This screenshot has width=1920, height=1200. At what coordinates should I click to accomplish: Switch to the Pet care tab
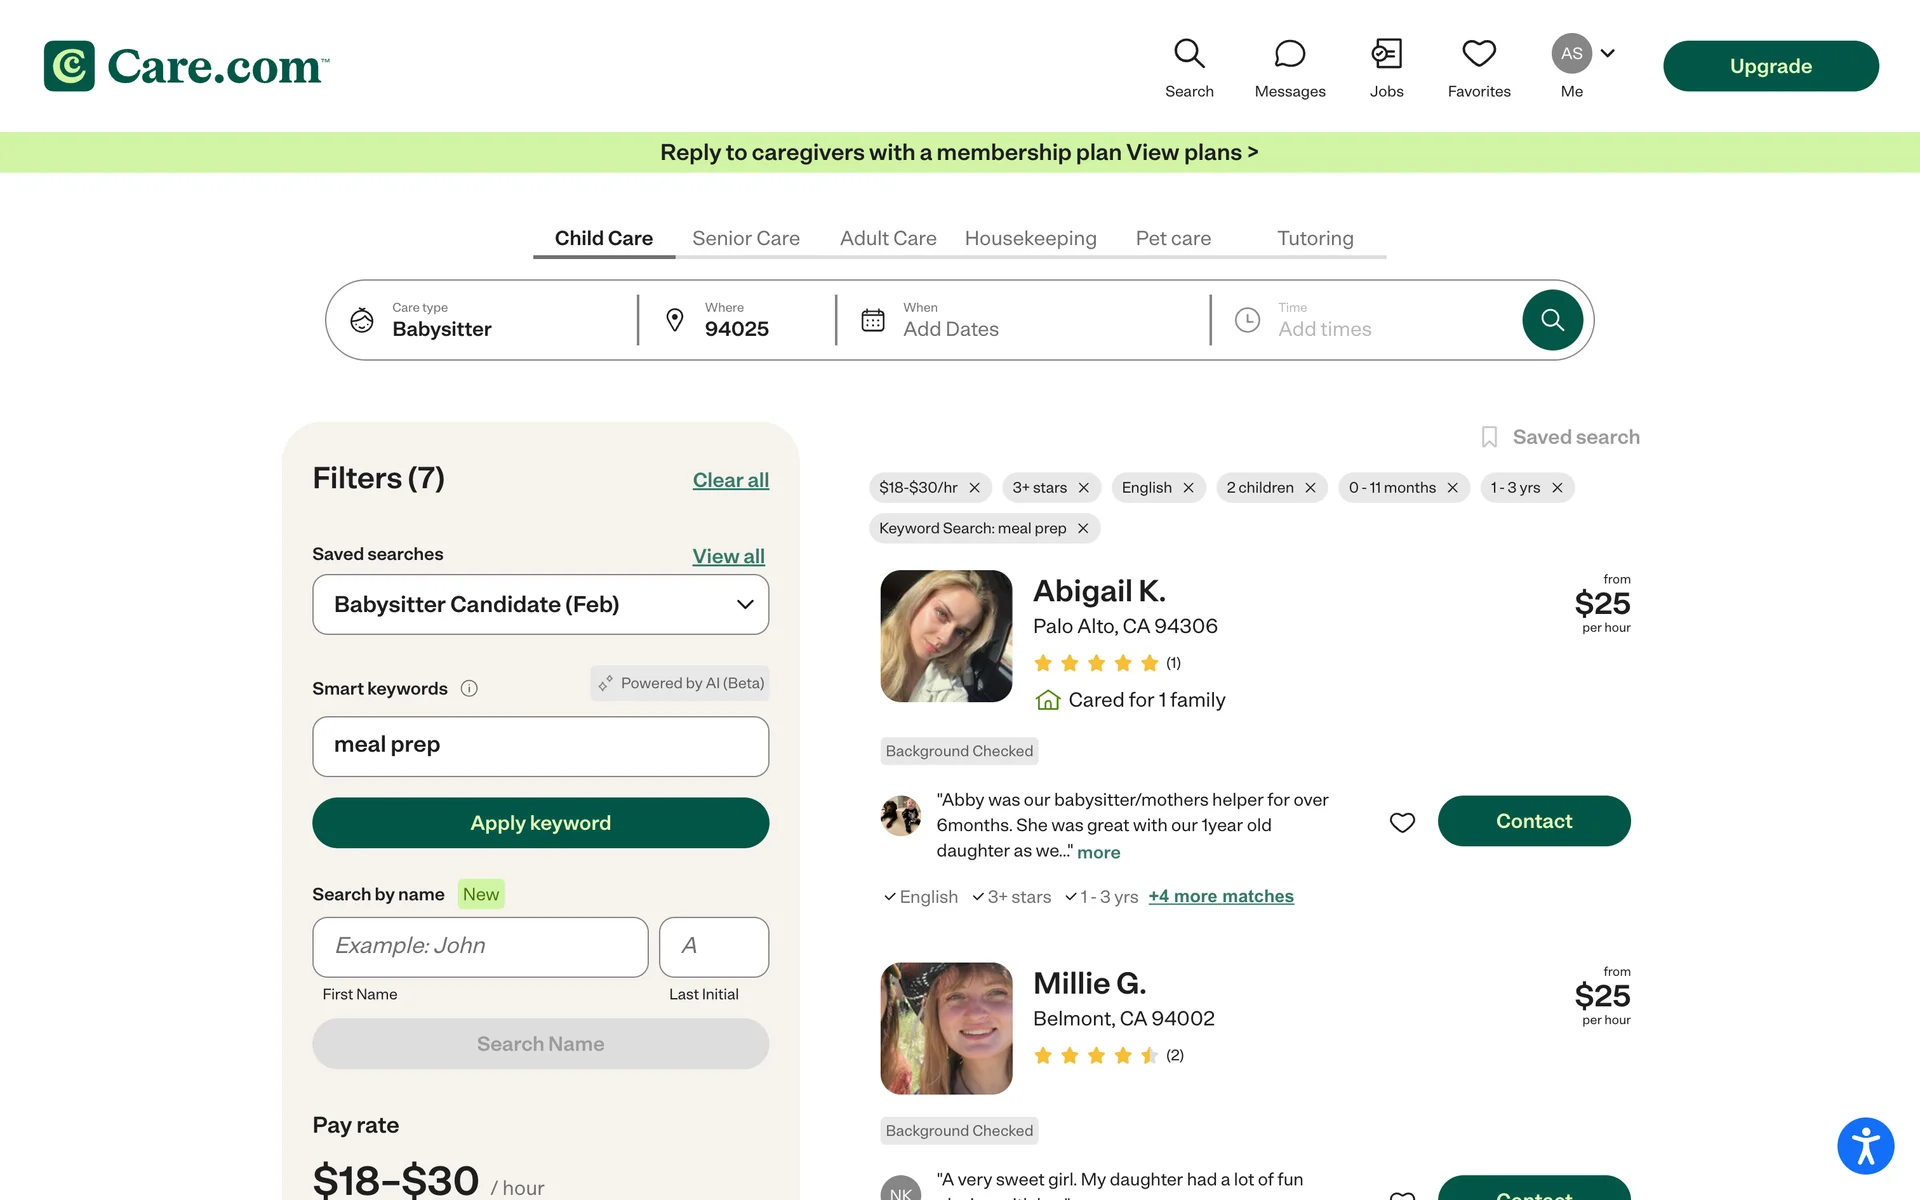(x=1172, y=238)
